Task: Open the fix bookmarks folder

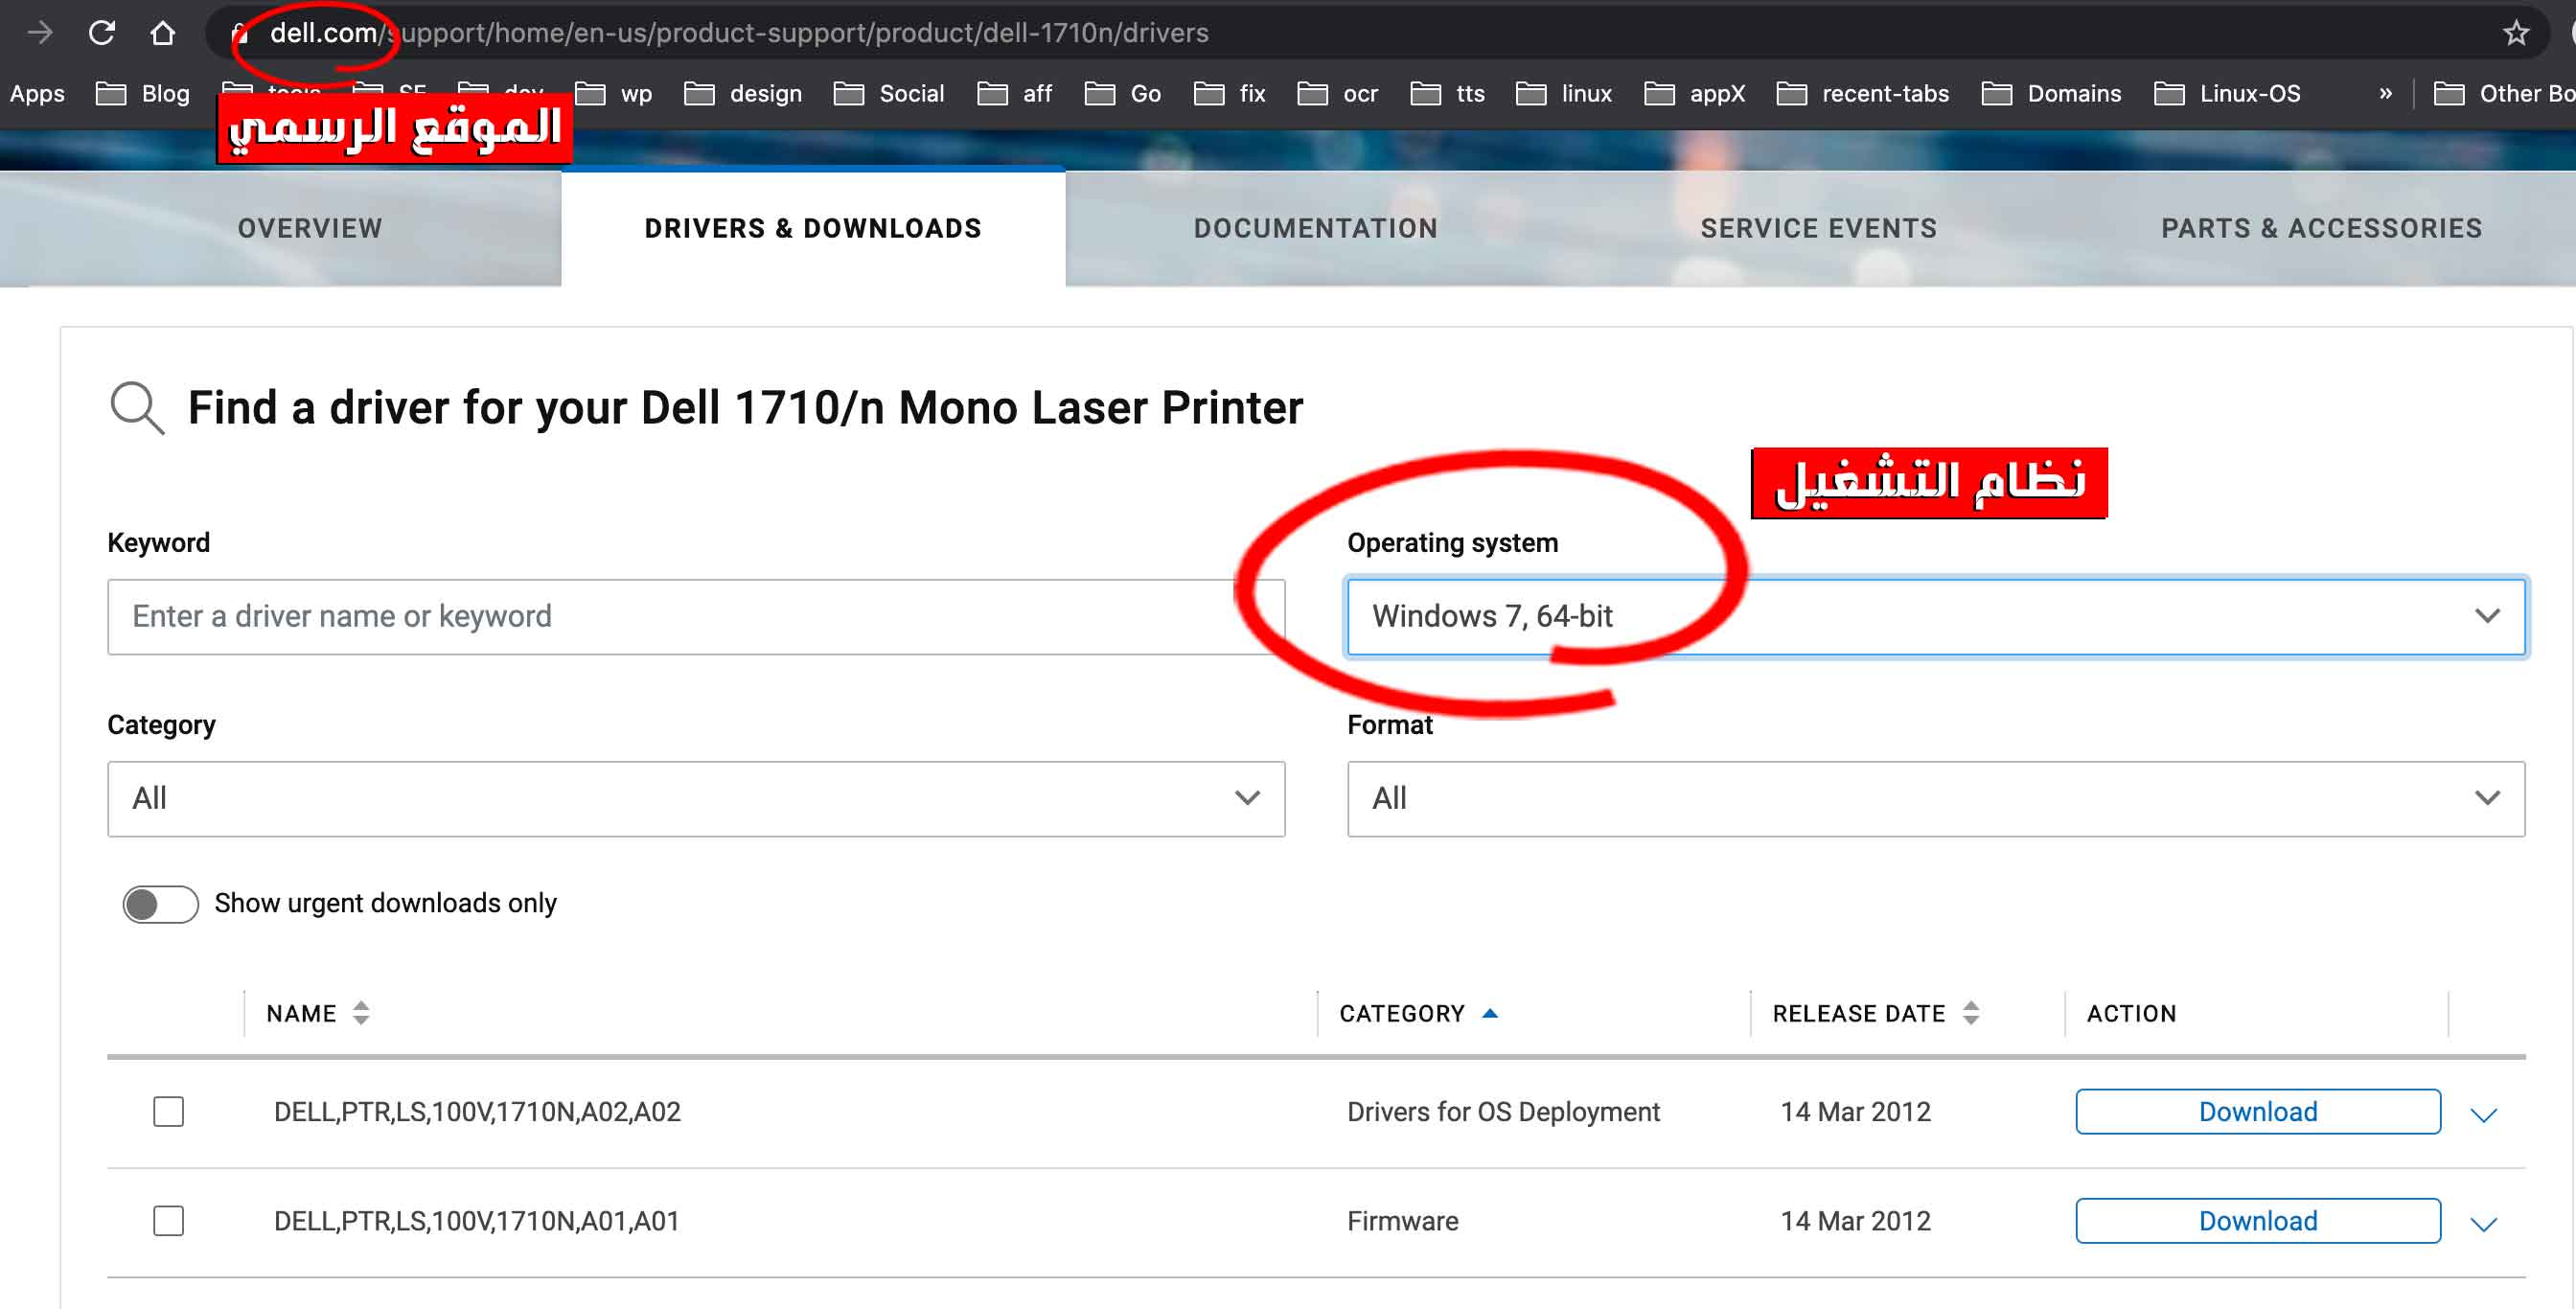Action: (1230, 93)
